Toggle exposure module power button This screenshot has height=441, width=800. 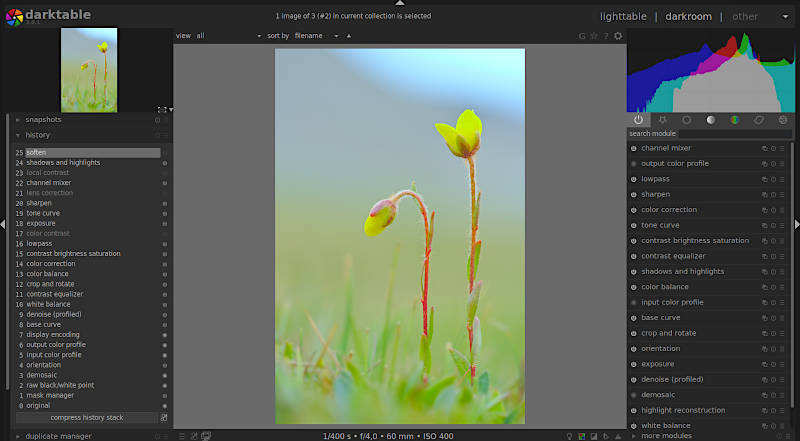pos(634,364)
